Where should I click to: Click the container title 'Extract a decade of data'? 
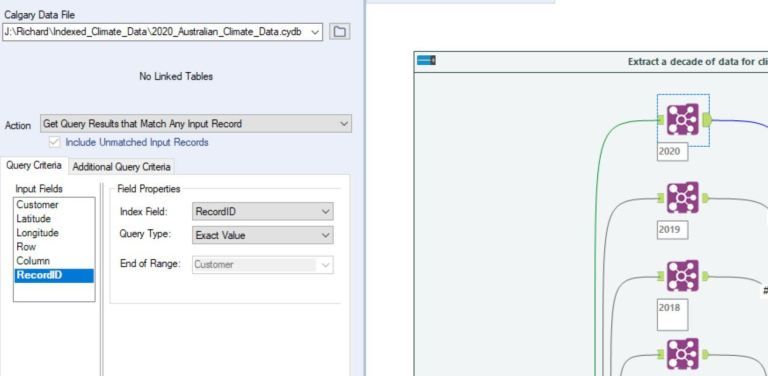[x=697, y=62]
